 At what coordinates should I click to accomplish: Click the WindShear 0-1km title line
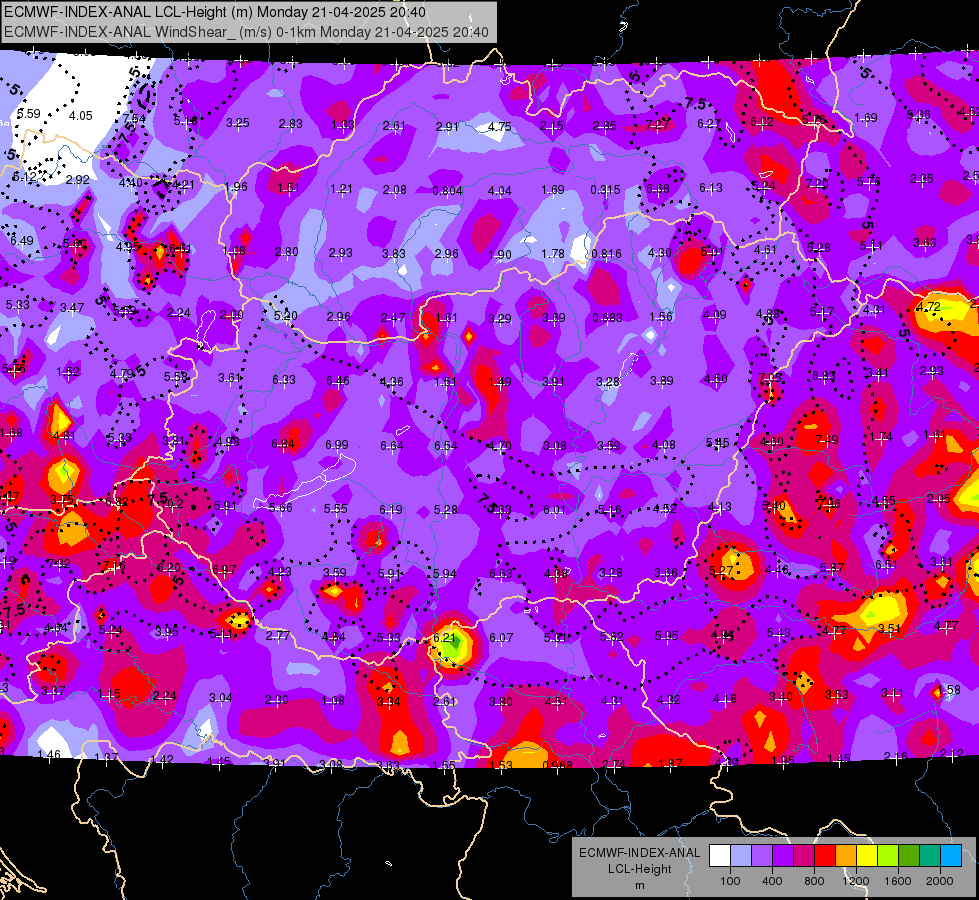[x=246, y=31]
